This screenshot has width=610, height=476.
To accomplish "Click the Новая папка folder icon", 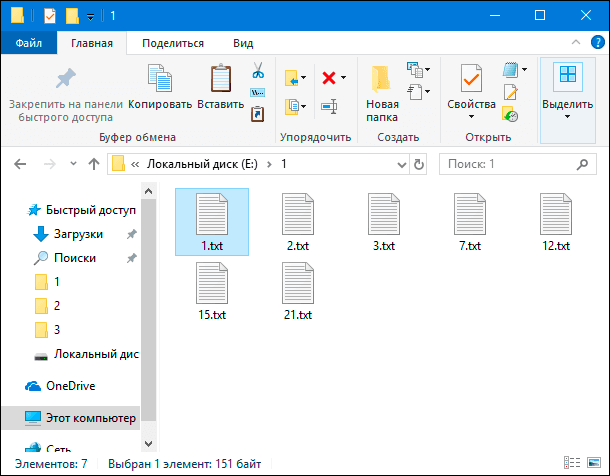I will [381, 79].
